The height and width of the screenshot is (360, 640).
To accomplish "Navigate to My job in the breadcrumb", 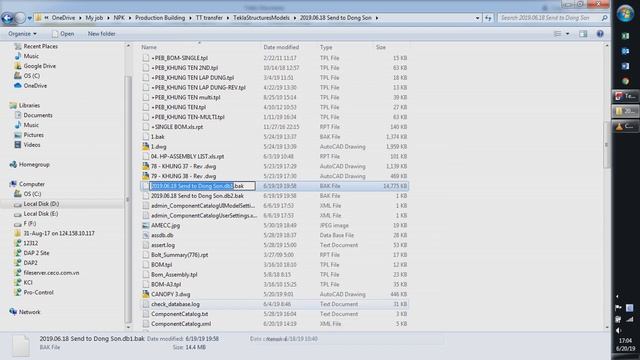I will (x=94, y=18).
